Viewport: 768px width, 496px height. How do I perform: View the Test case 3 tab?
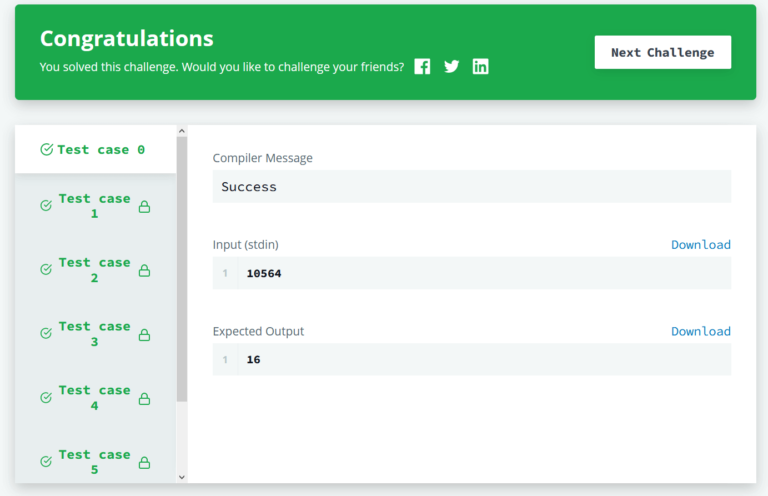coord(96,334)
